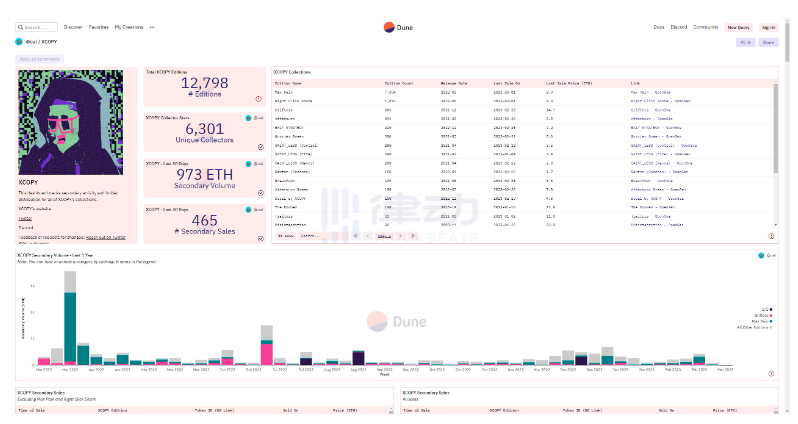Open the Max Pain OpenSea link
This screenshot has width=798, height=424.
[650, 92]
